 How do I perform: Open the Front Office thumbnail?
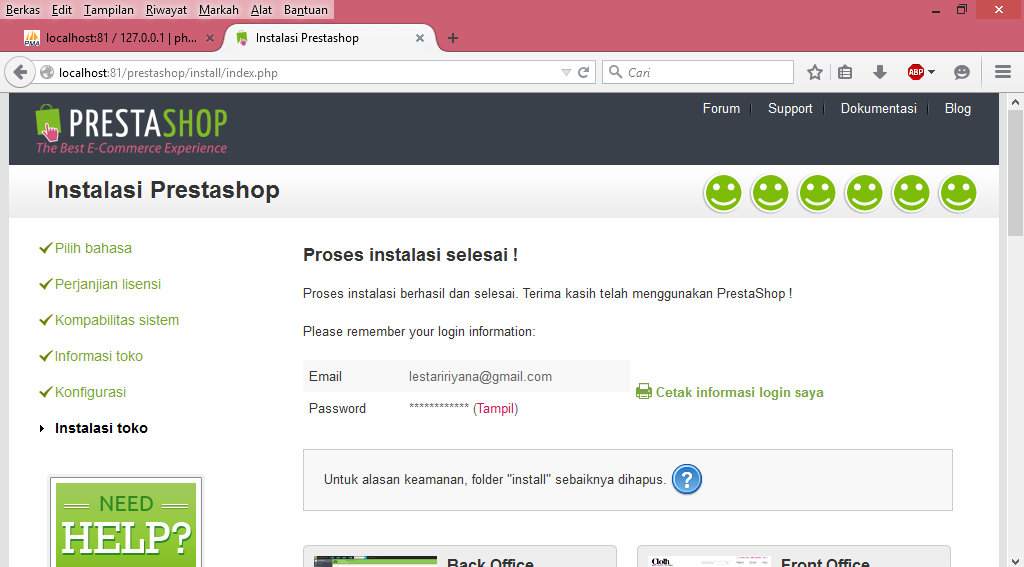pos(709,562)
